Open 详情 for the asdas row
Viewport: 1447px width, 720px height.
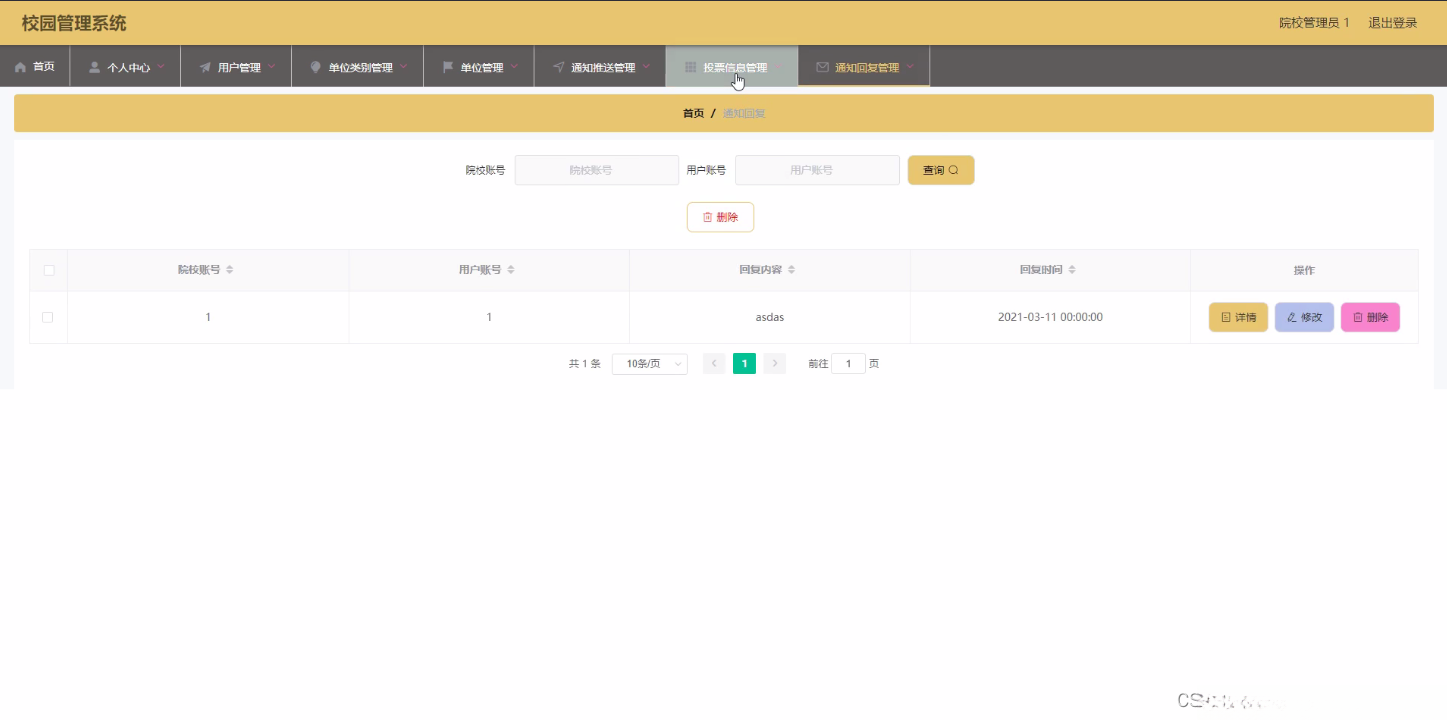pos(1238,317)
